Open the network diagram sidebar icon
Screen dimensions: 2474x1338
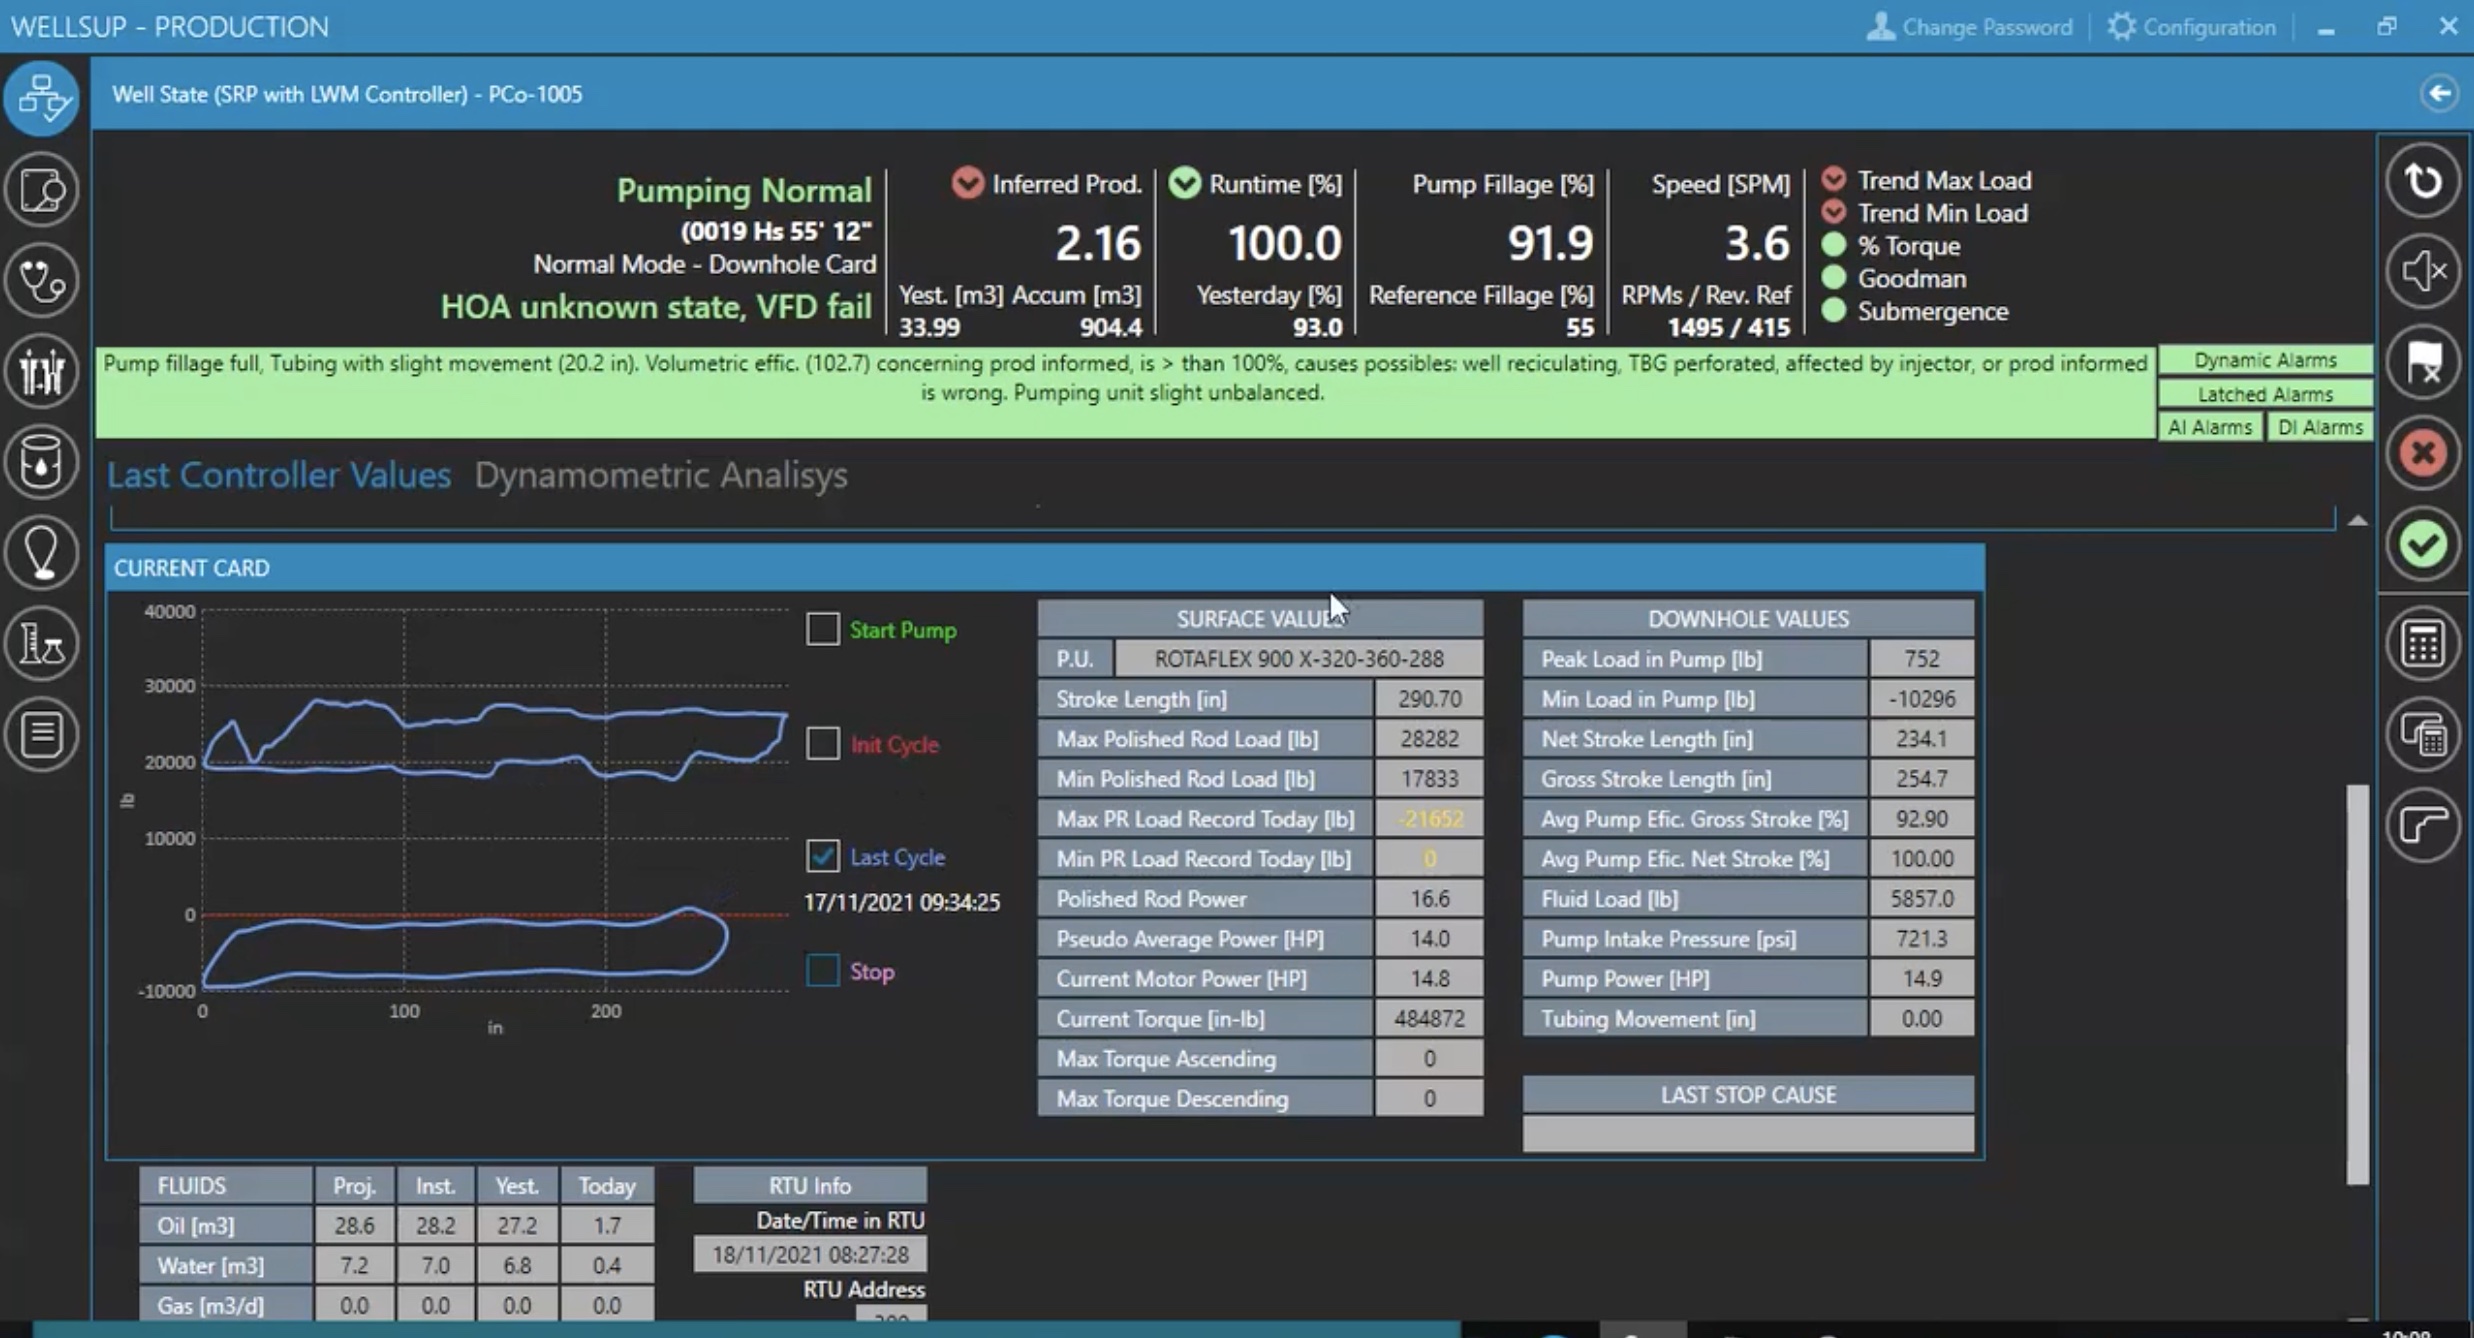42,97
